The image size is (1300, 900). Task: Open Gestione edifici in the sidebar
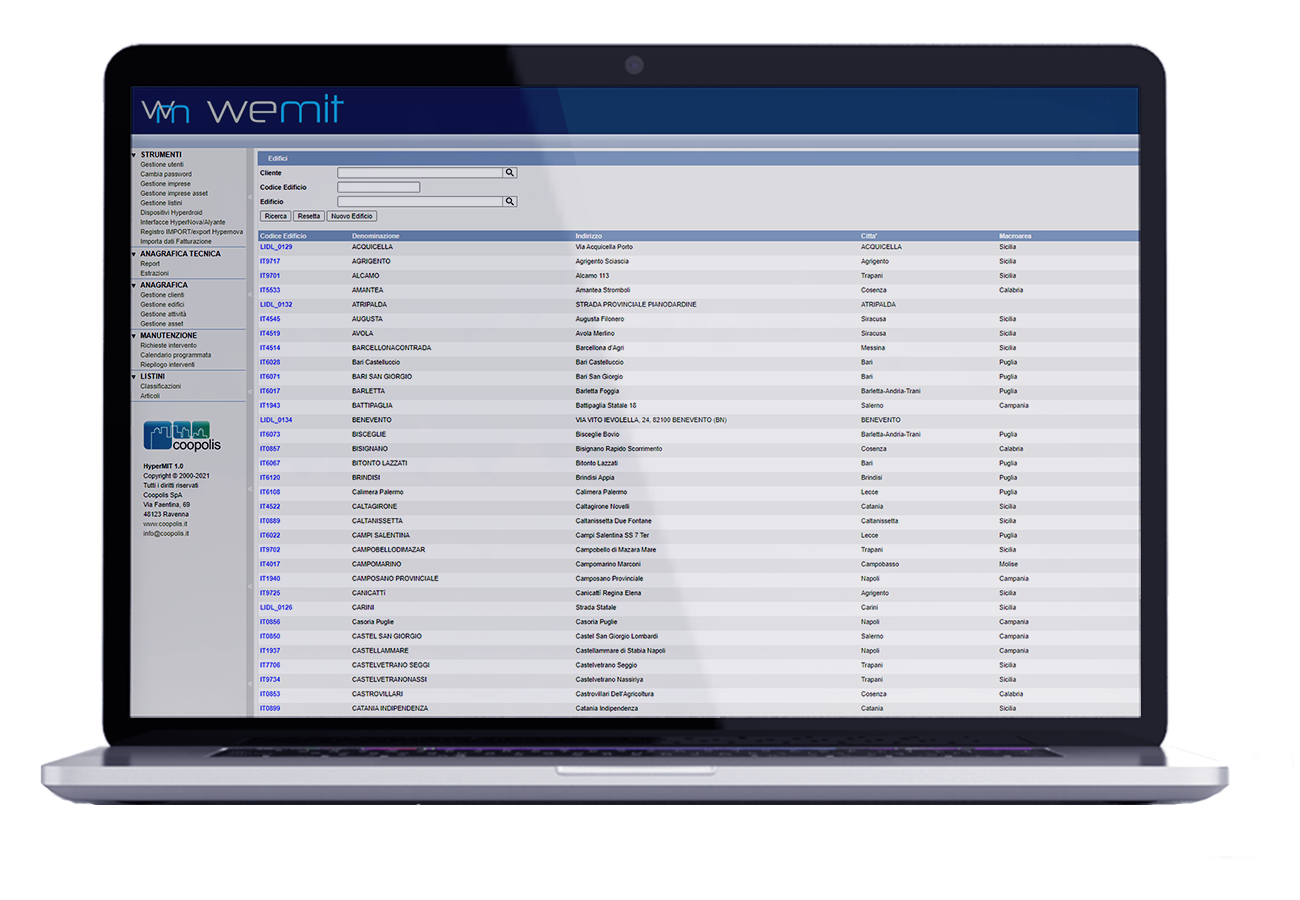[x=162, y=305]
